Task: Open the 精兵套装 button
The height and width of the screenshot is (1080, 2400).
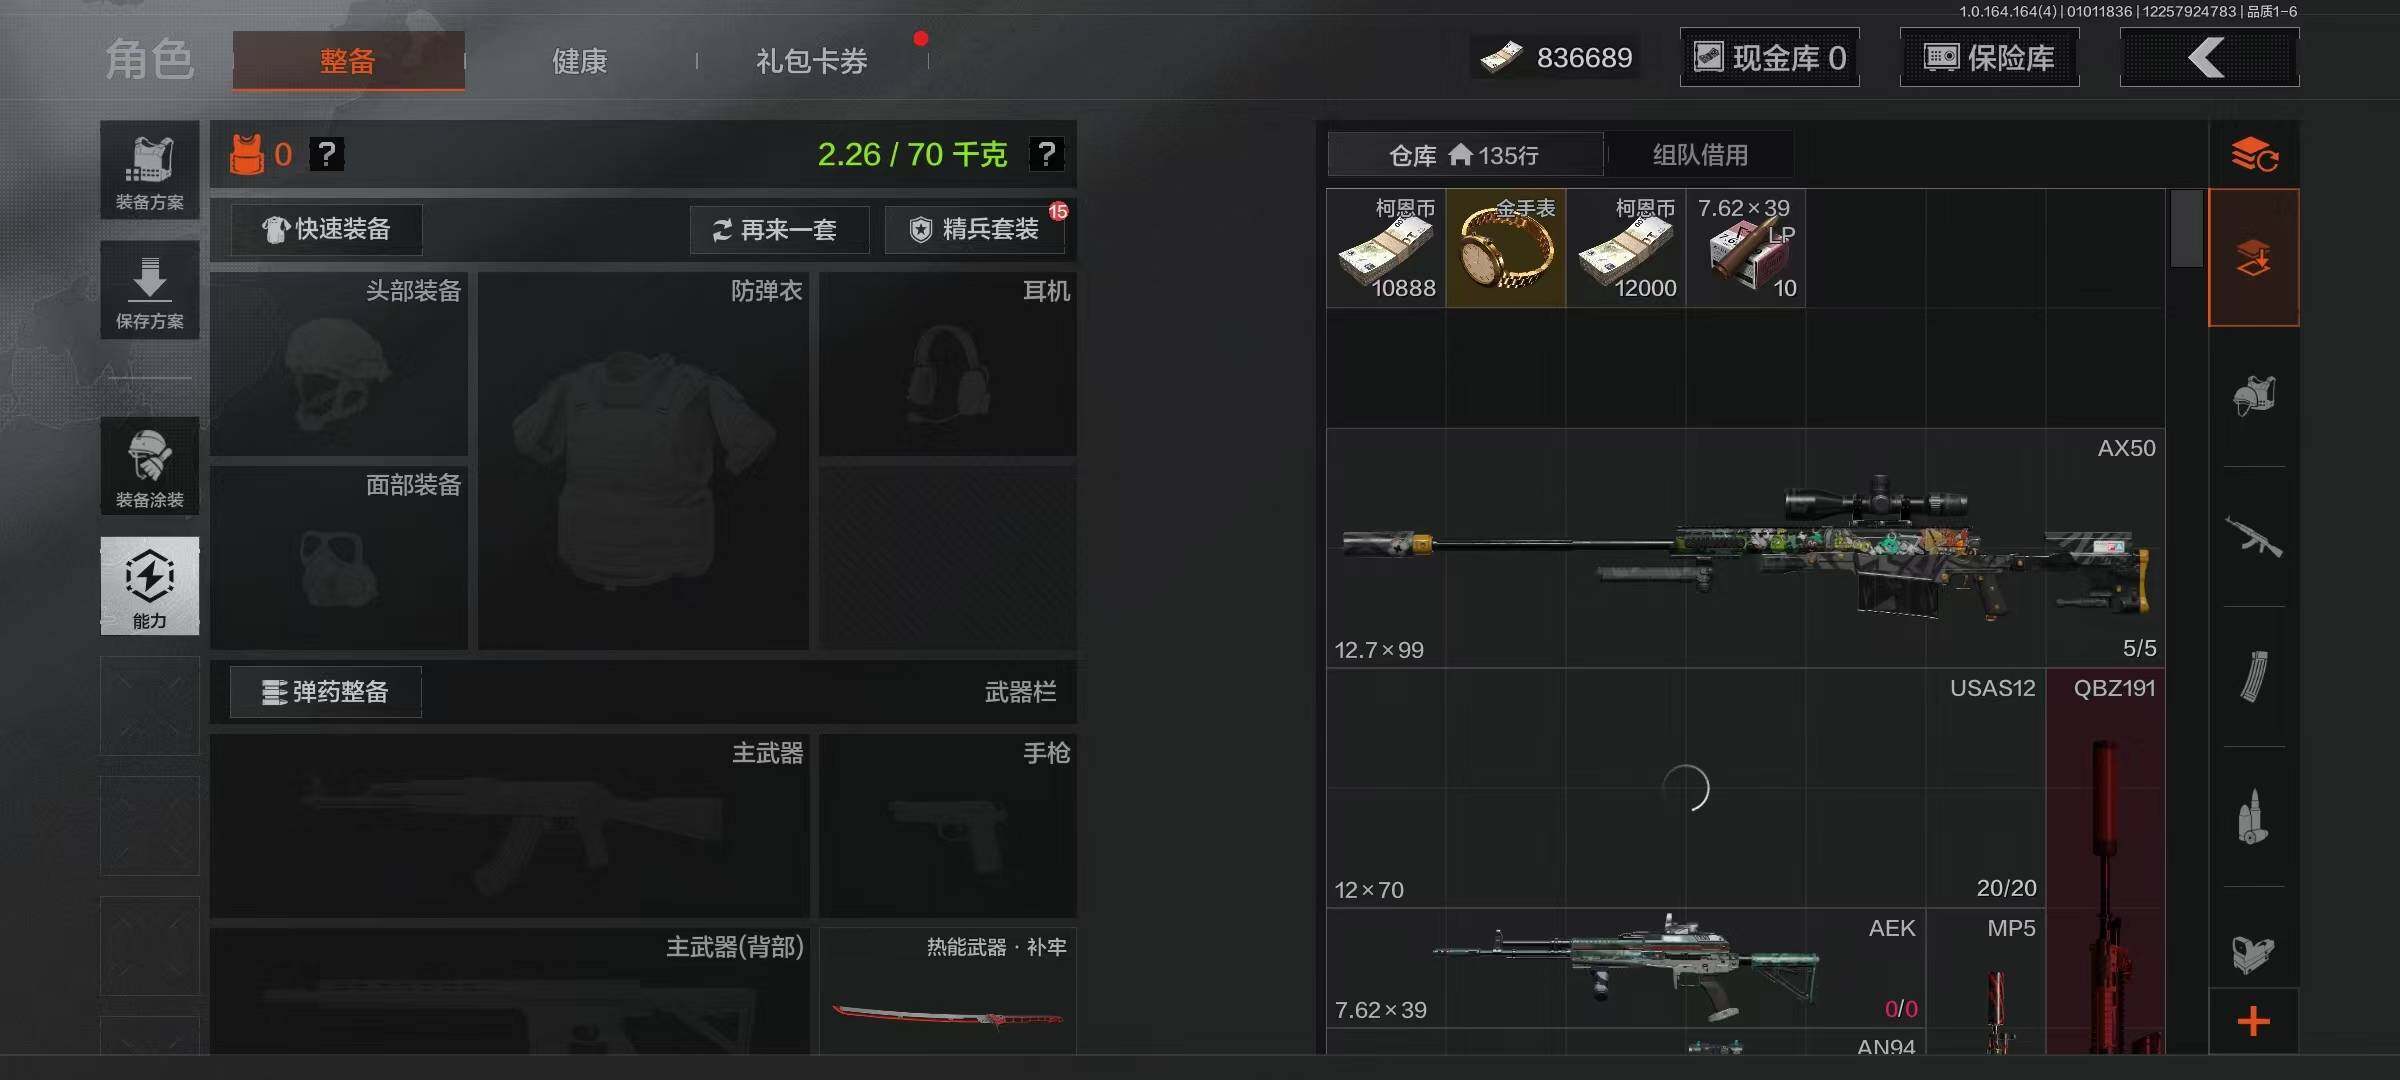Action: click(x=975, y=230)
